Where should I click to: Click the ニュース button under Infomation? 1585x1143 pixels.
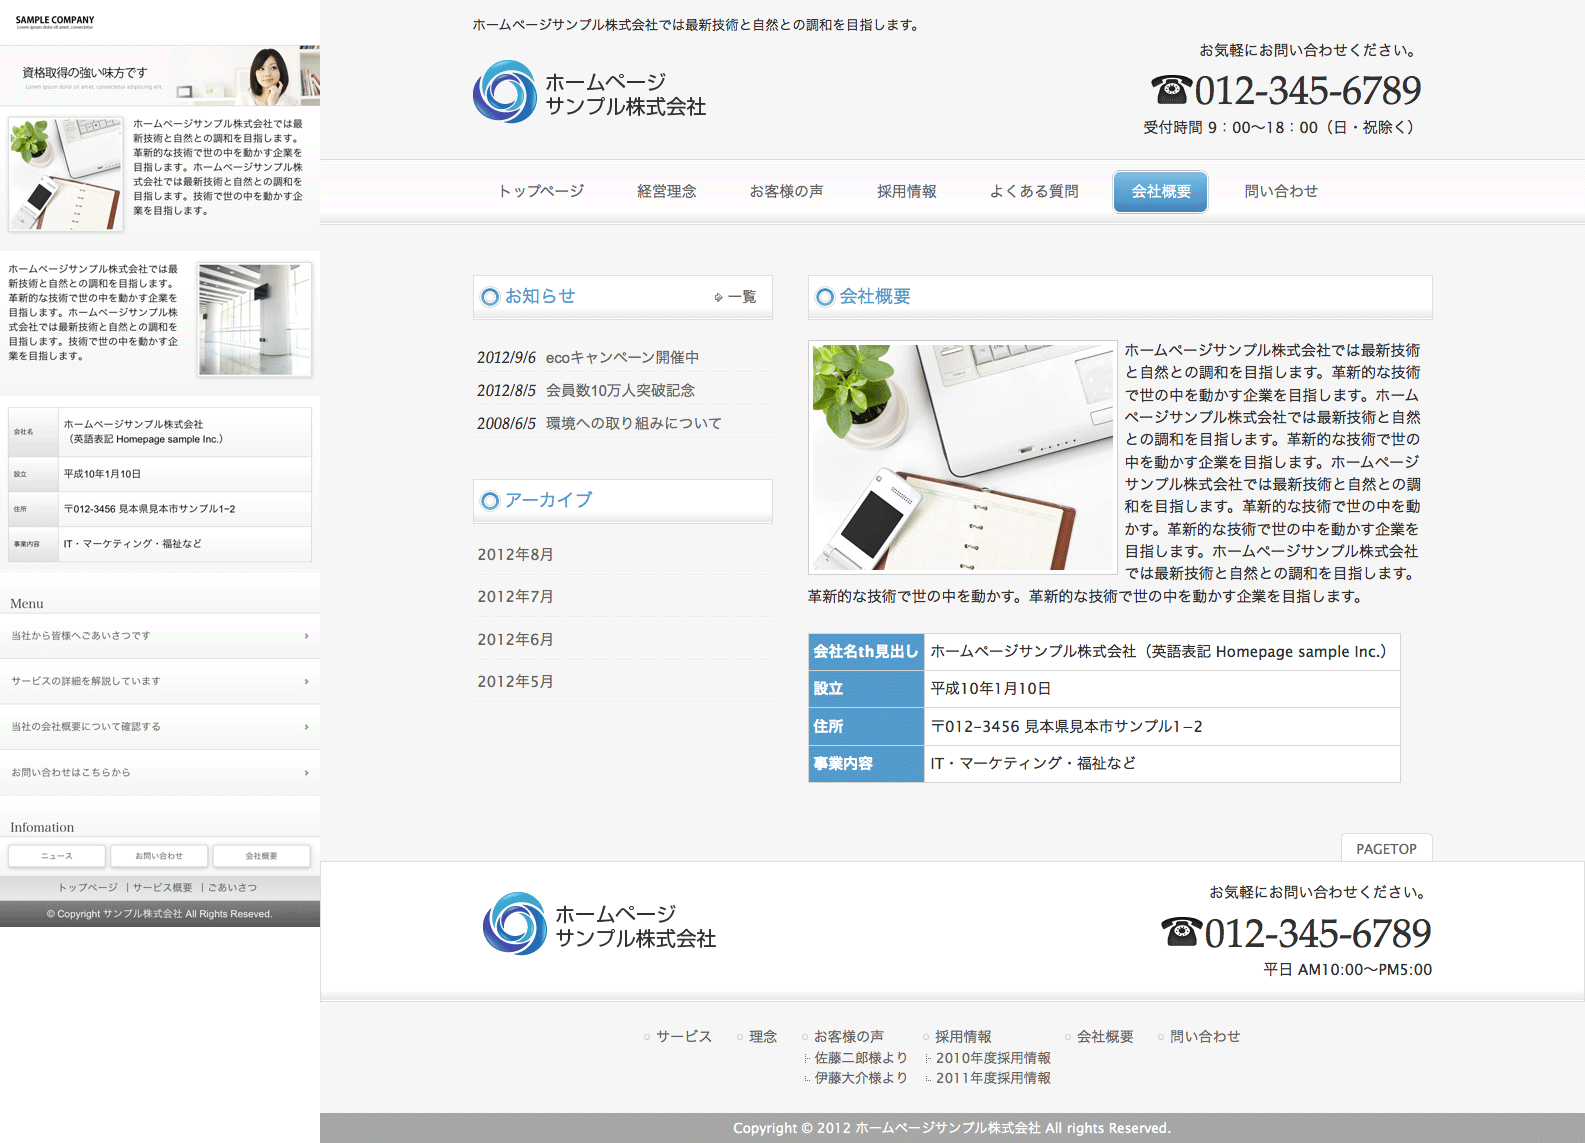point(57,856)
